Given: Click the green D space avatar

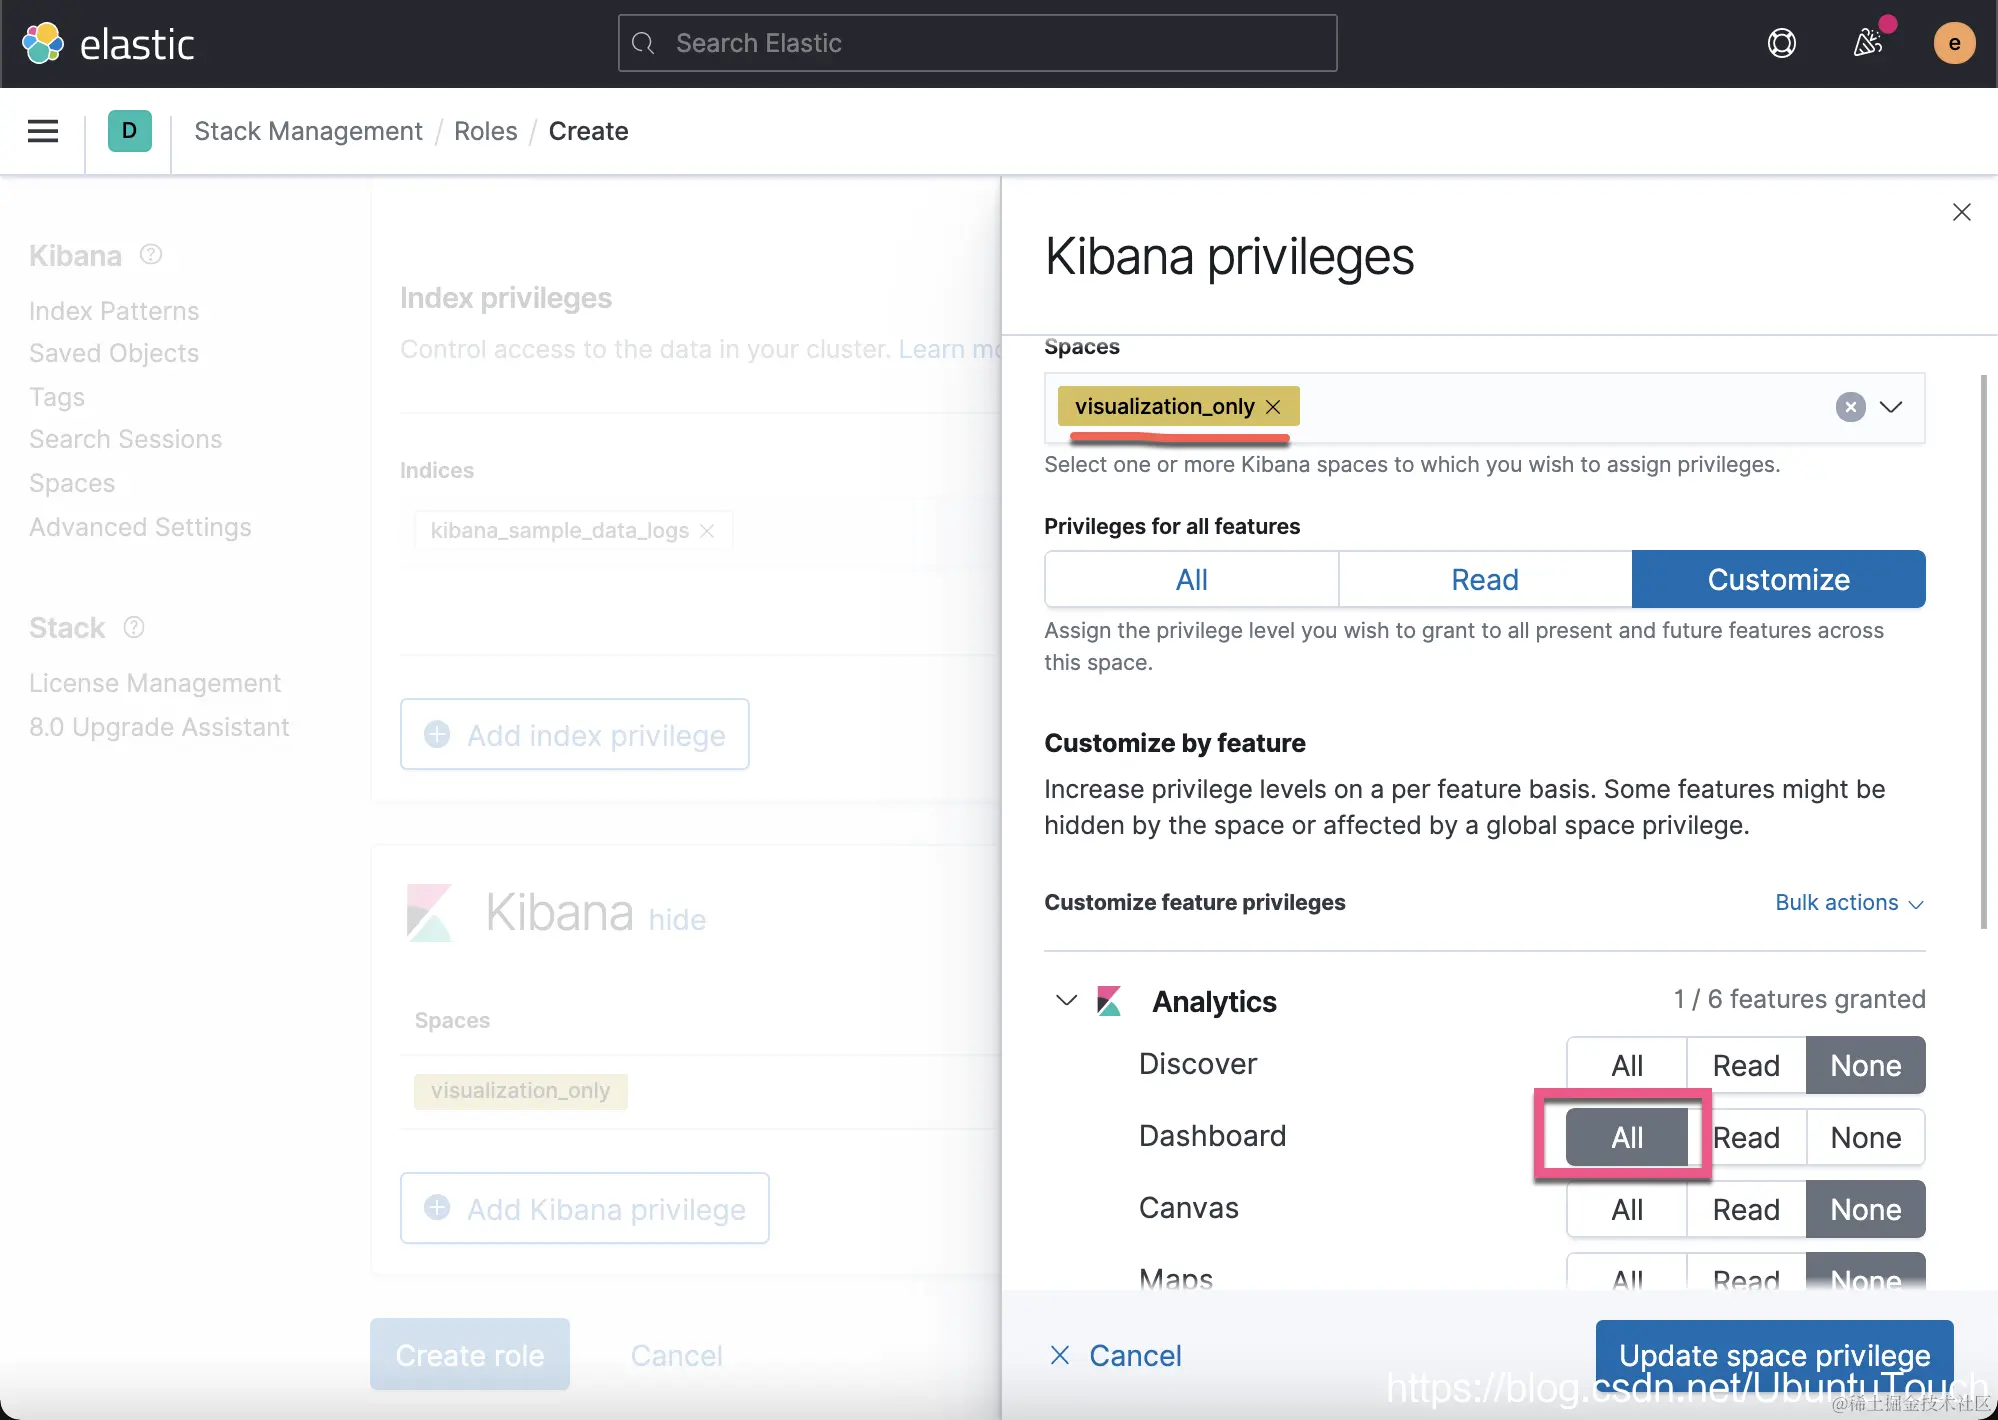Looking at the screenshot, I should pos(129,131).
